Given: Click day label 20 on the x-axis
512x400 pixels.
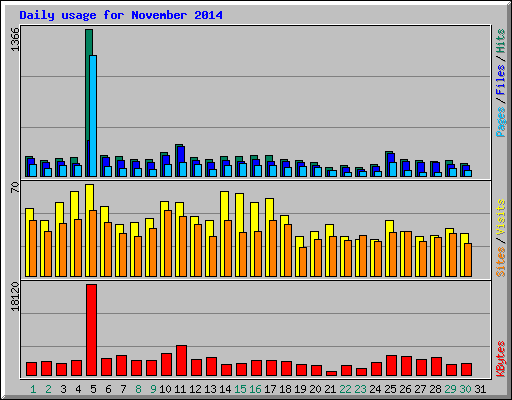Looking at the screenshot, I should (x=315, y=389).
